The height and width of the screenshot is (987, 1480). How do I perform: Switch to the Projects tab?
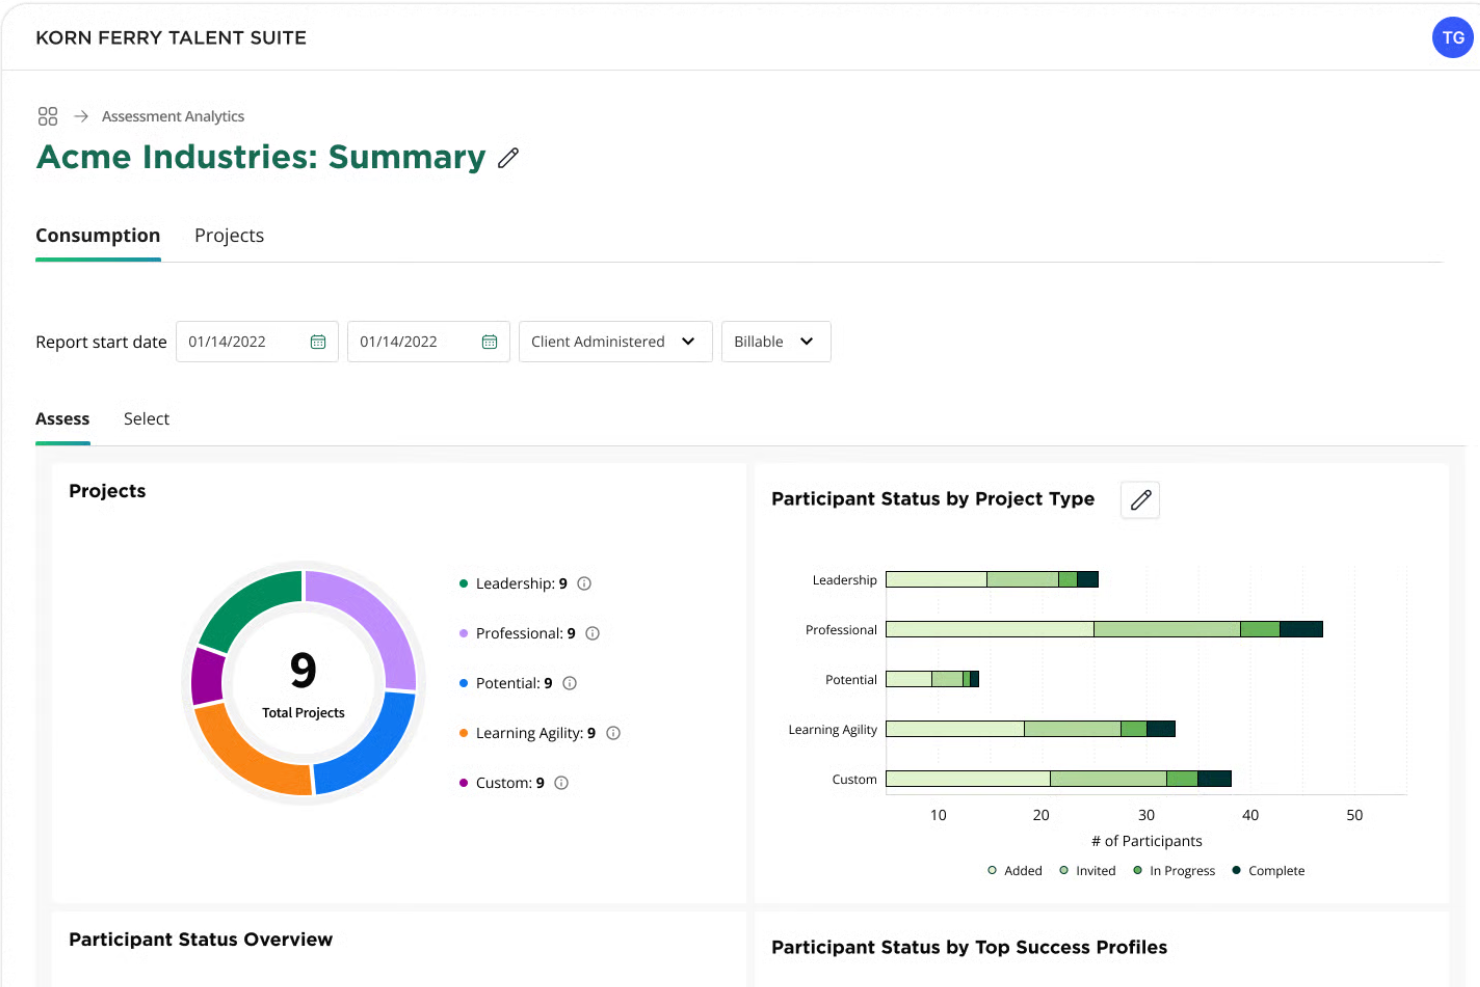point(229,236)
